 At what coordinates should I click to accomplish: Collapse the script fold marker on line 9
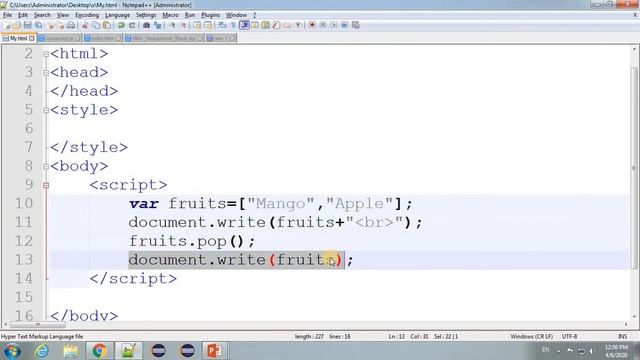point(46,185)
